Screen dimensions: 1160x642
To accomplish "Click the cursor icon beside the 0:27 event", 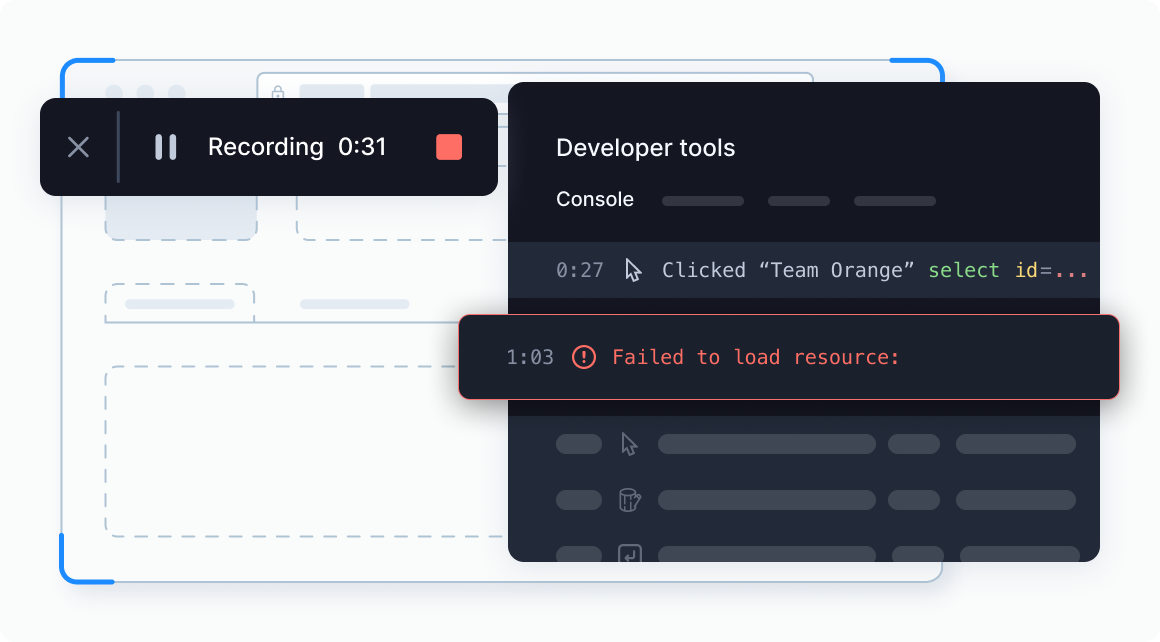I will click(632, 270).
